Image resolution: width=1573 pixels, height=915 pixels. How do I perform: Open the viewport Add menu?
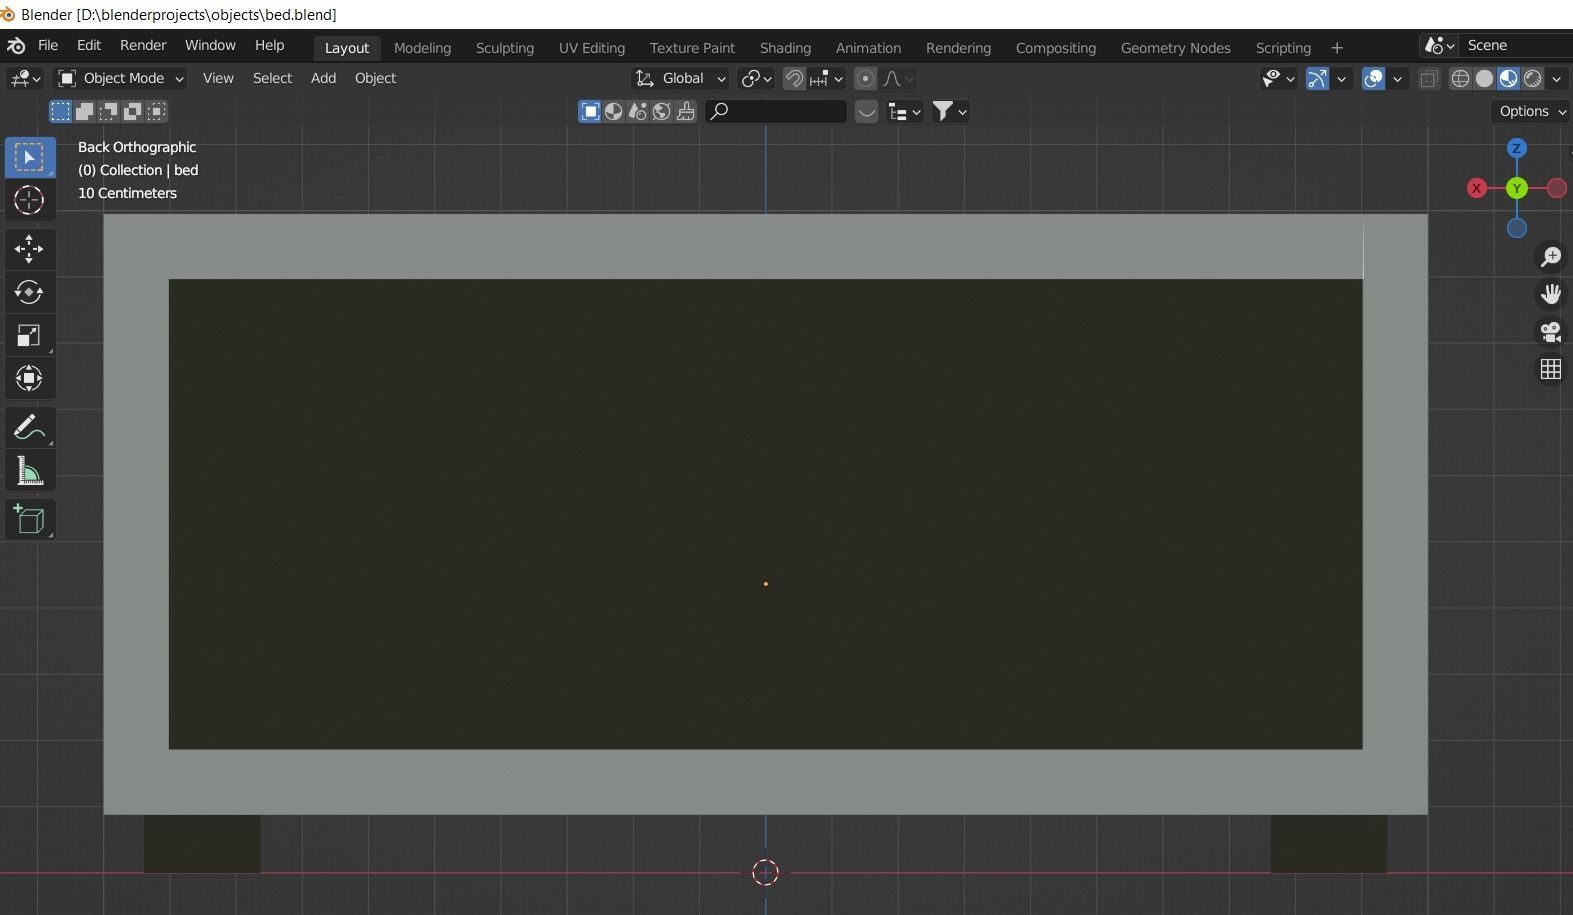pos(323,78)
